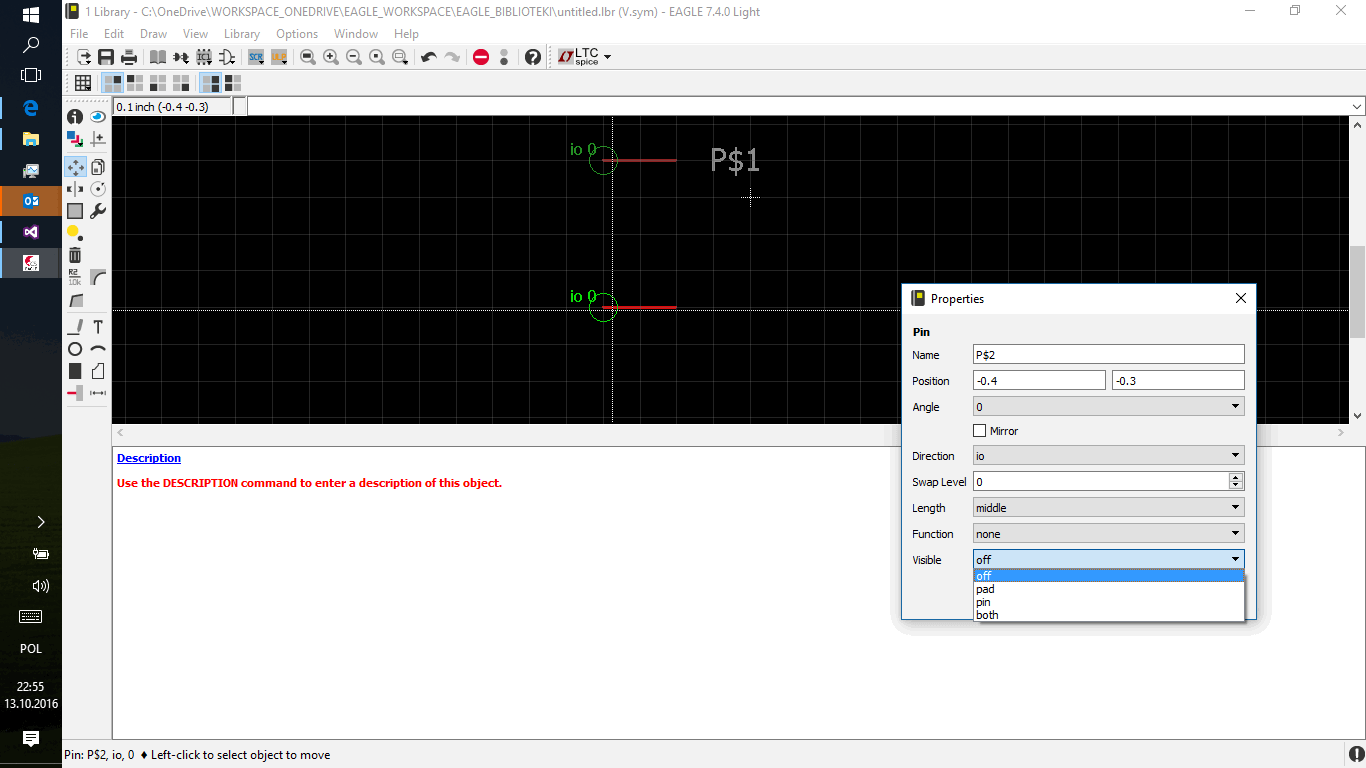This screenshot has height=768, width=1366.
Task: Click the P$1 pin label
Action: coord(735,160)
